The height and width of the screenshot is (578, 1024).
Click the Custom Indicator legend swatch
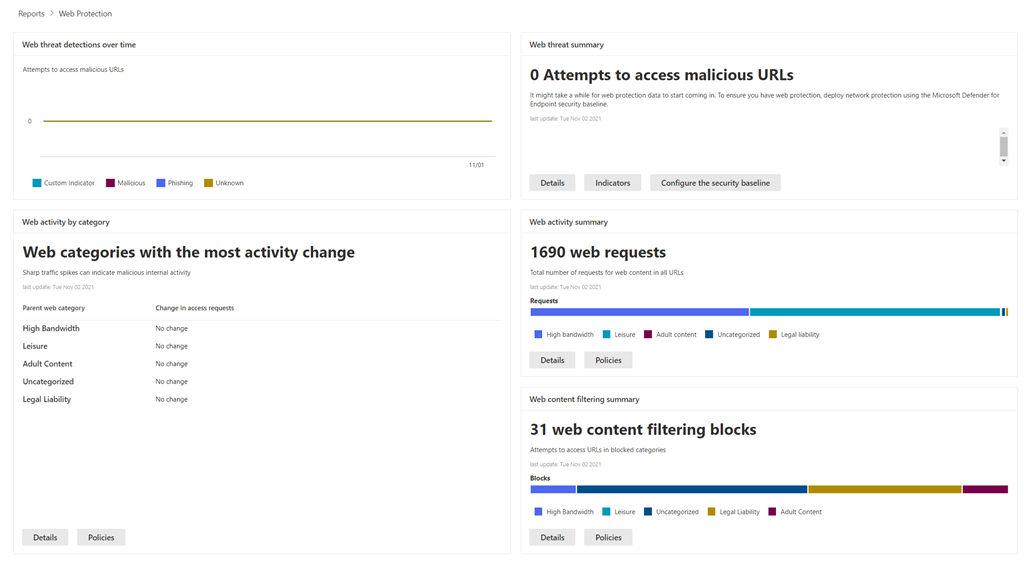pos(37,183)
